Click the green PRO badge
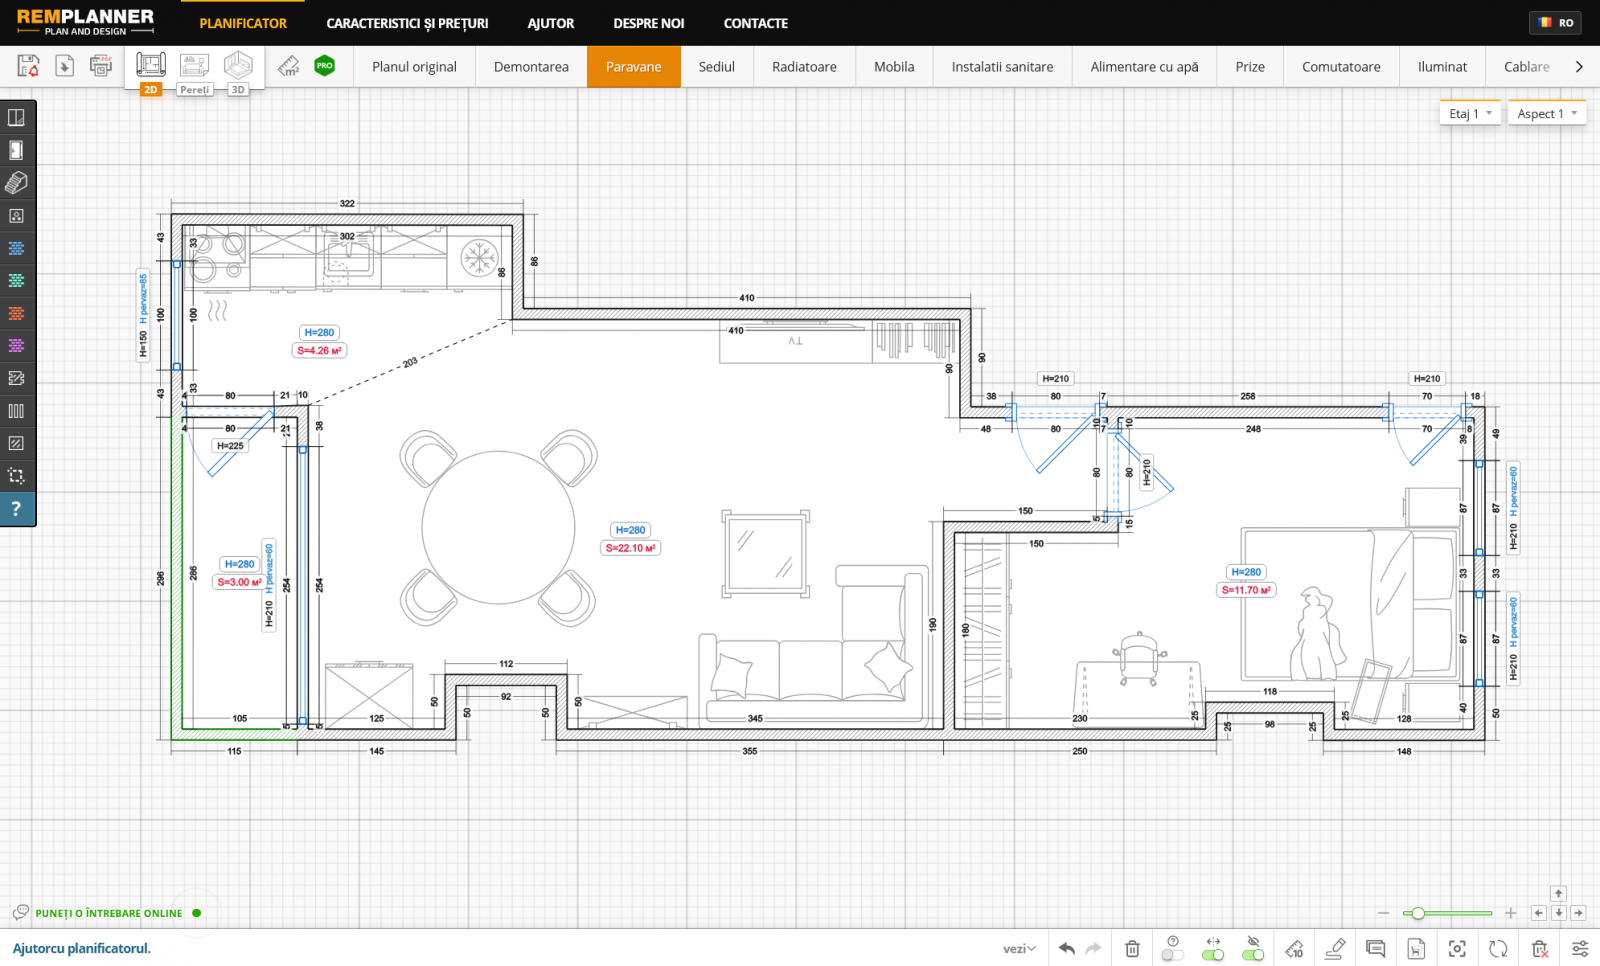Screen dimensions: 1600x966 tap(324, 66)
